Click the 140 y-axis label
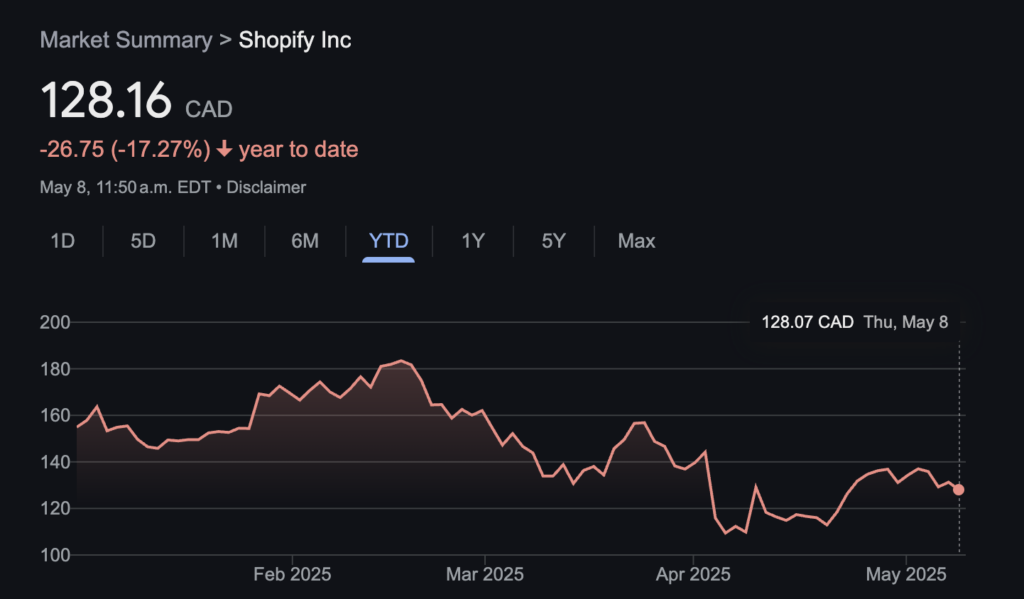 [54, 462]
